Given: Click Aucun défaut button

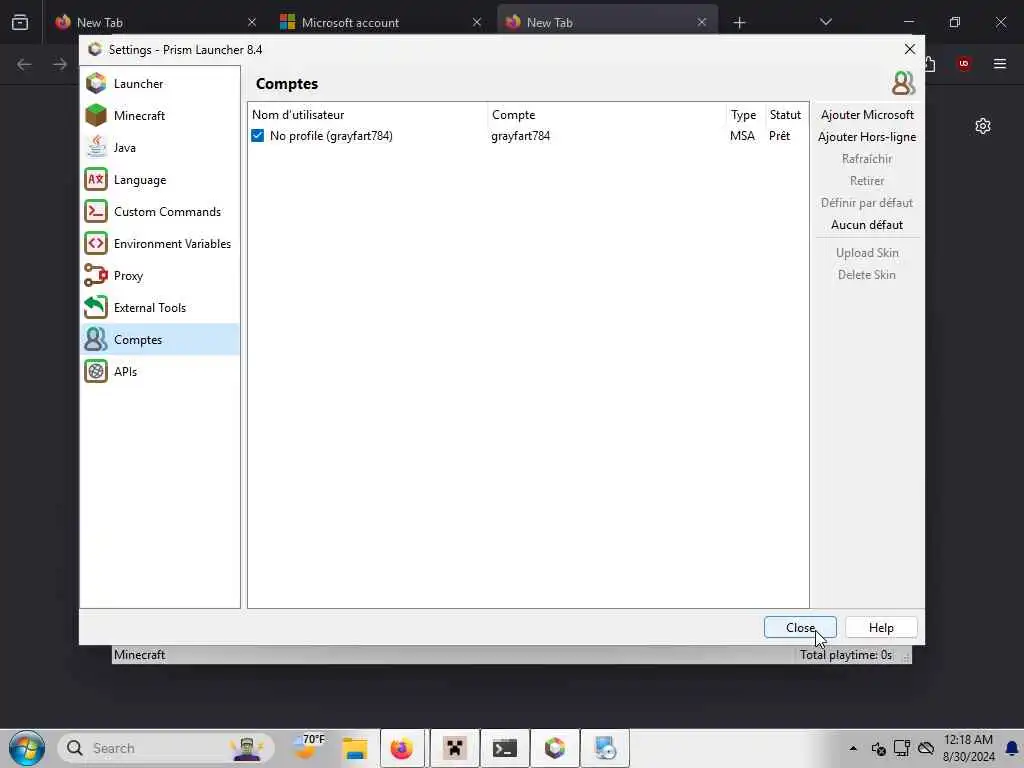Looking at the screenshot, I should [x=867, y=225].
